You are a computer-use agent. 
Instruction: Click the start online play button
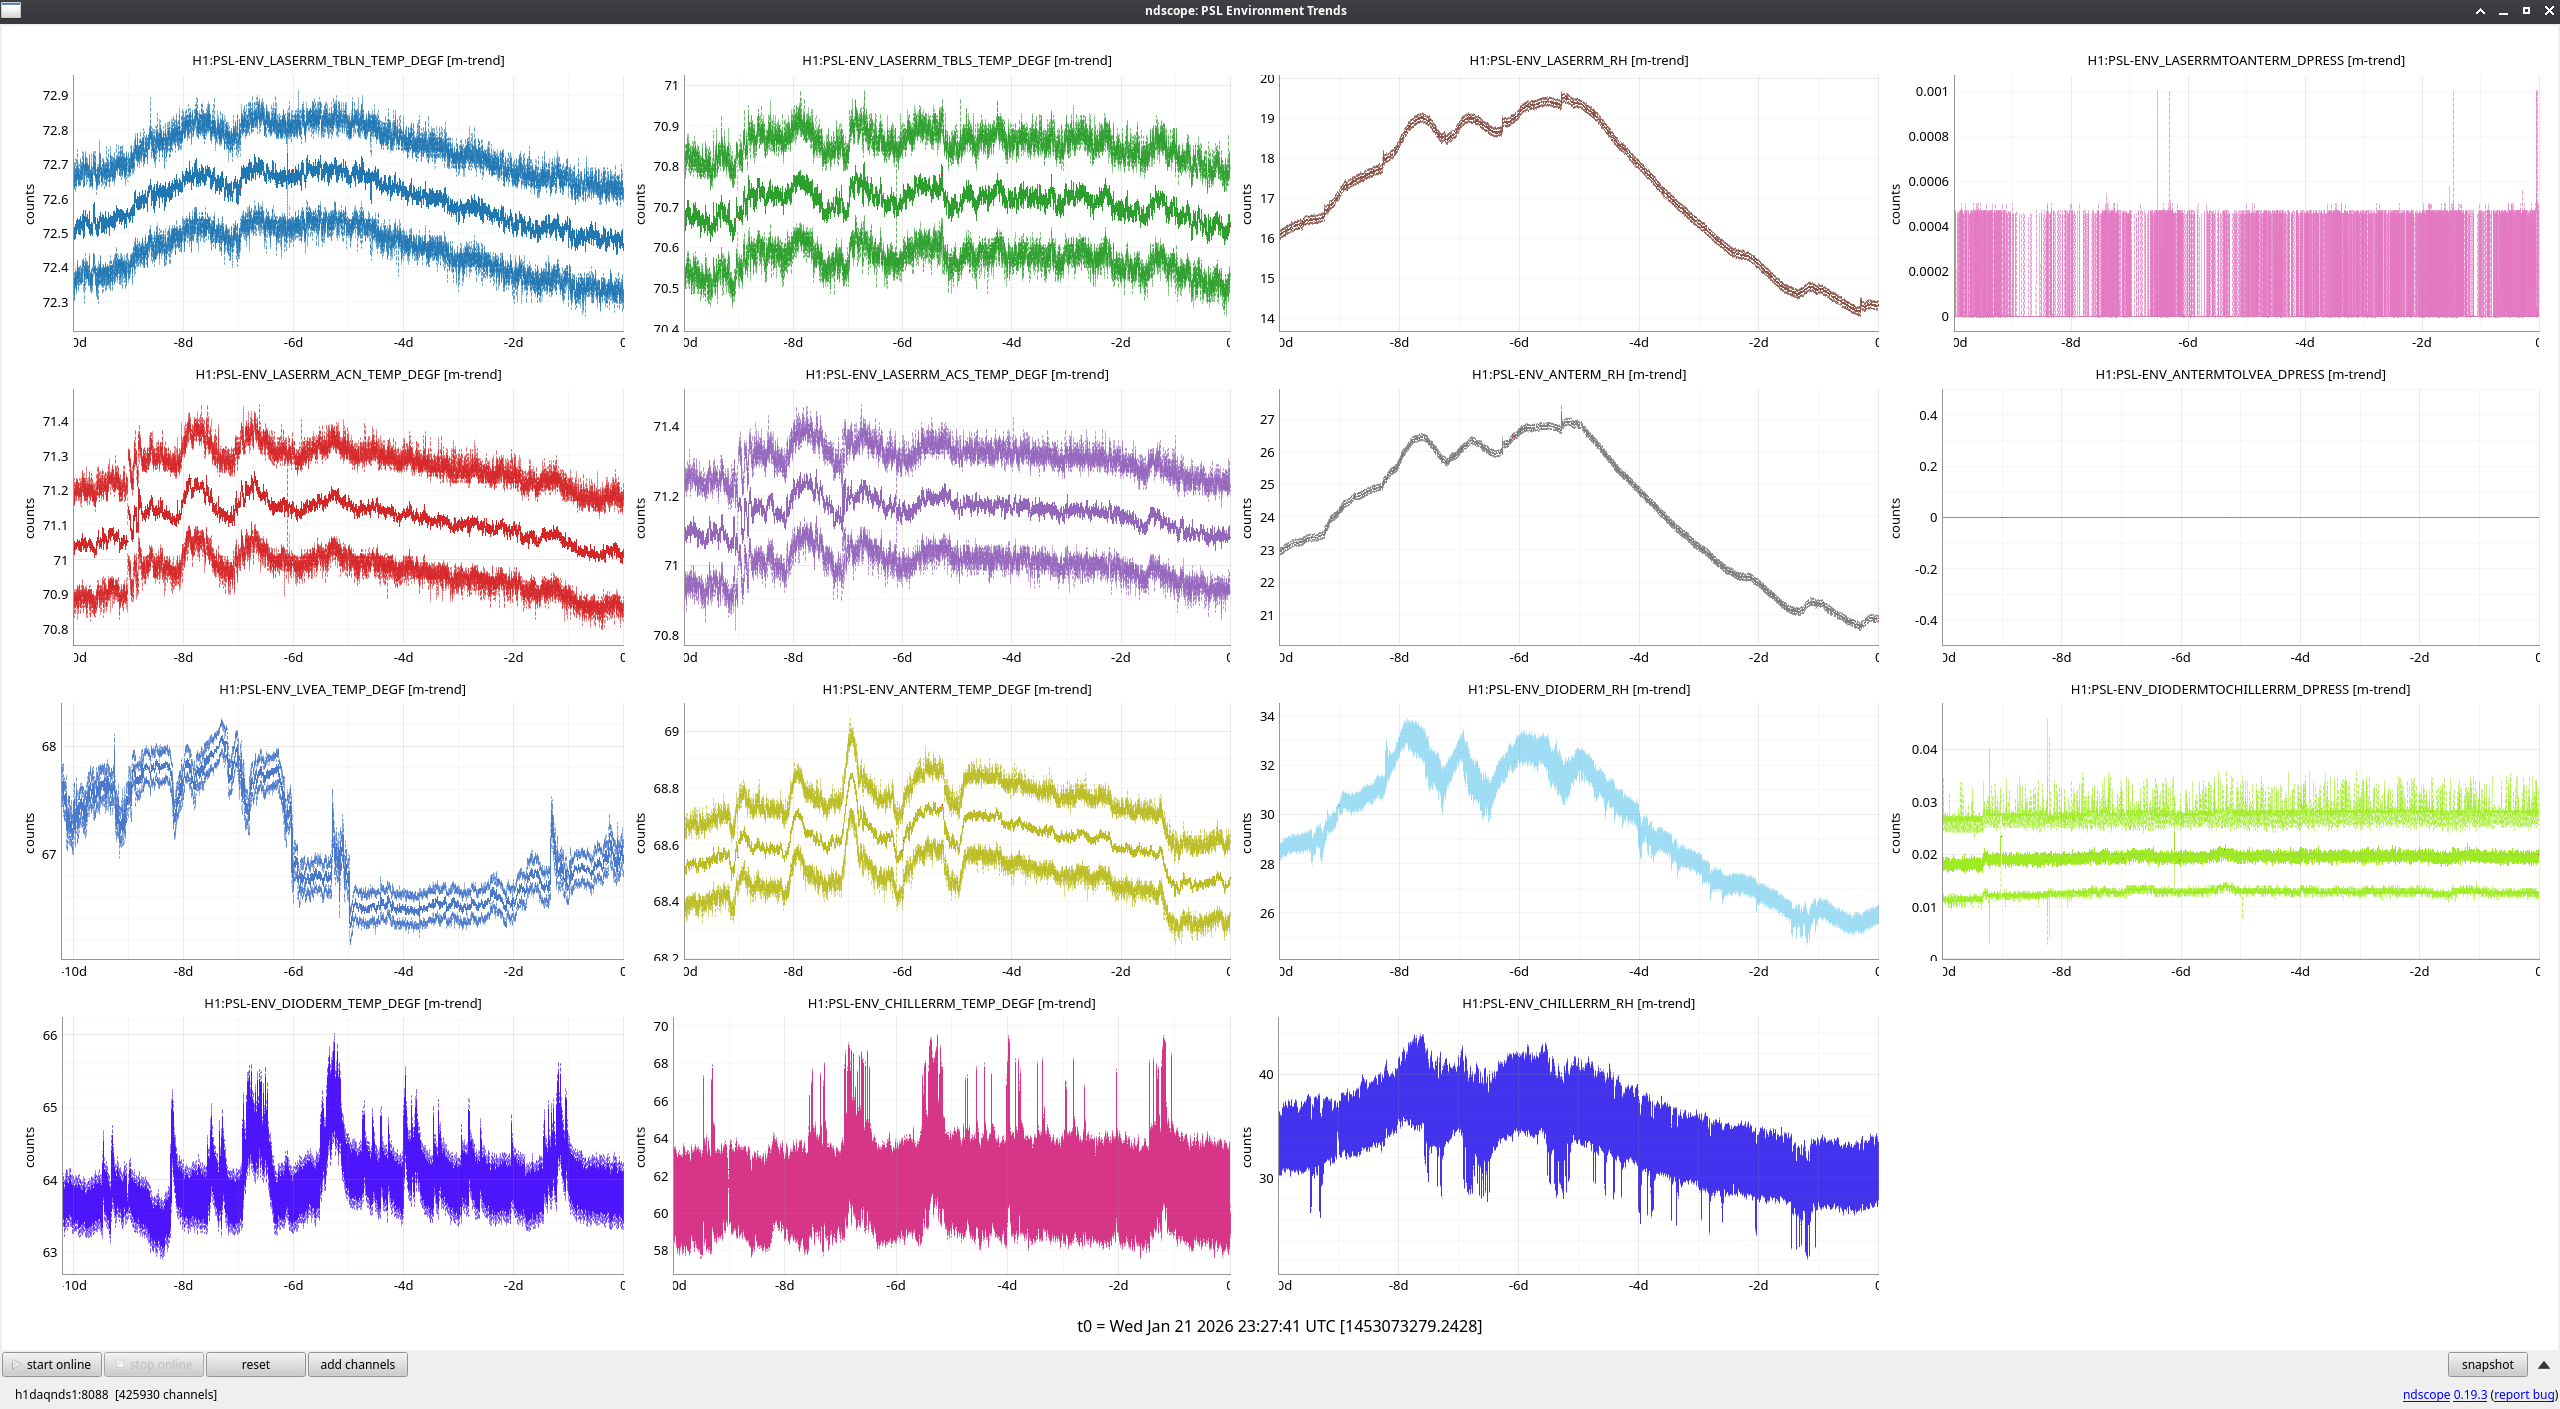(x=52, y=1364)
